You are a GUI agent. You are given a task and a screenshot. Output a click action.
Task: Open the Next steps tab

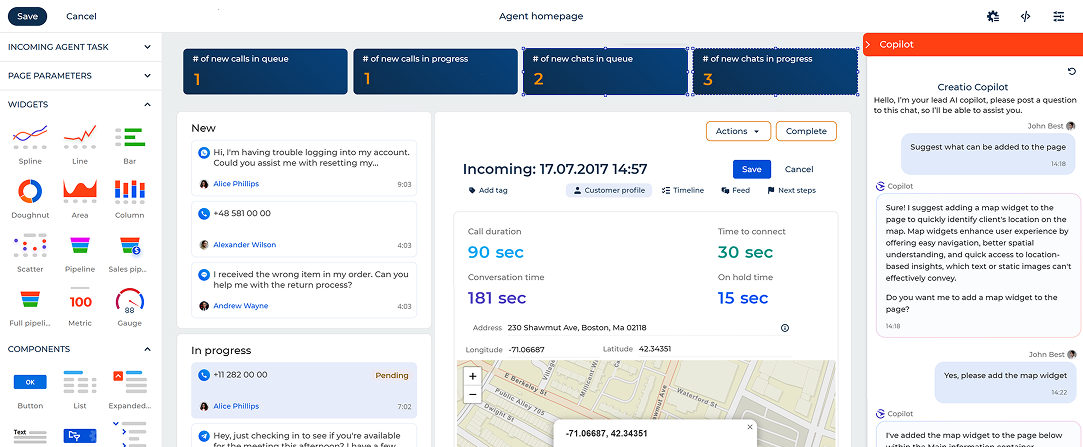tap(791, 190)
